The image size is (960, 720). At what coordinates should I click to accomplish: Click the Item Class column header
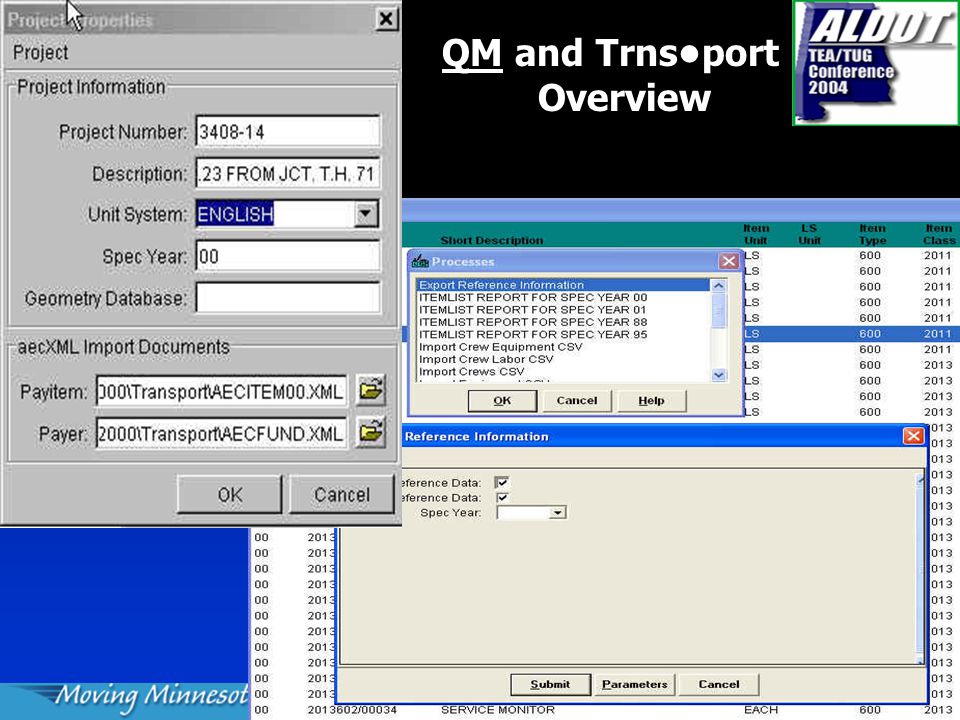coord(939,234)
